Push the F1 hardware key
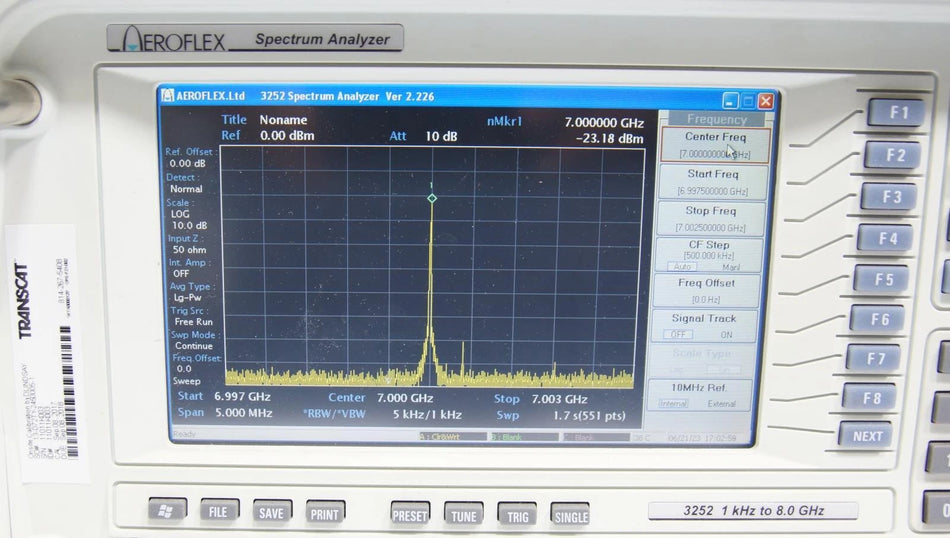The width and height of the screenshot is (950, 538). [x=898, y=113]
